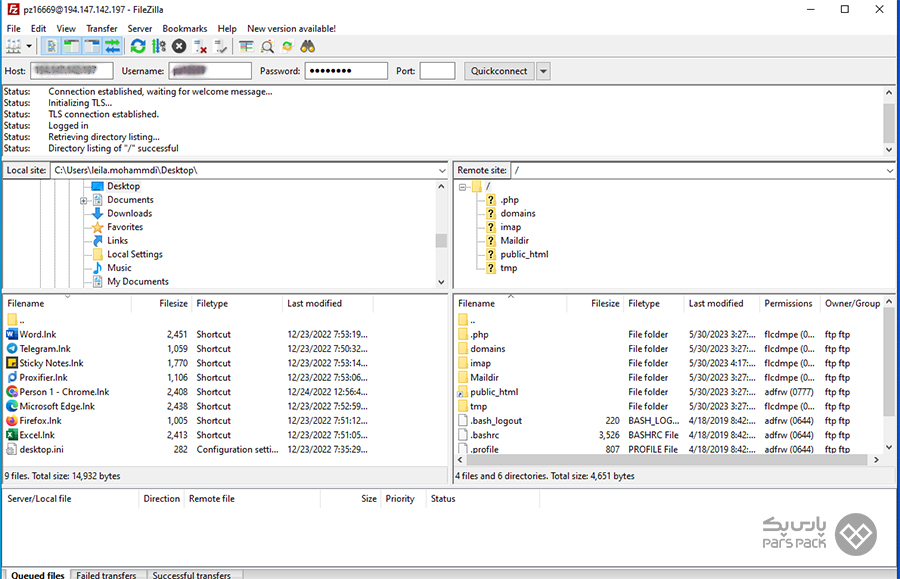Reconnect to last used server

tap(220, 46)
